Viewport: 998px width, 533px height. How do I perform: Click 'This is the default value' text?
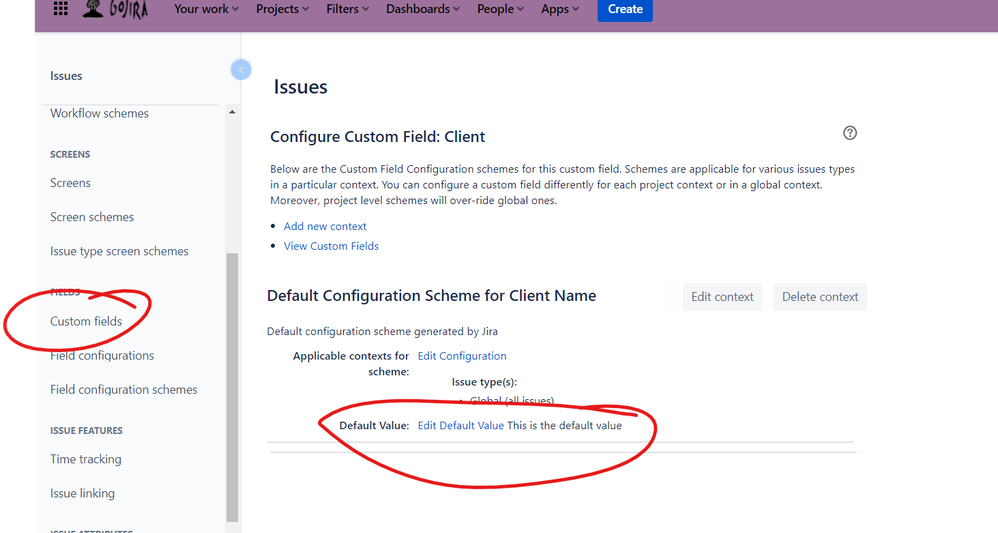[565, 425]
